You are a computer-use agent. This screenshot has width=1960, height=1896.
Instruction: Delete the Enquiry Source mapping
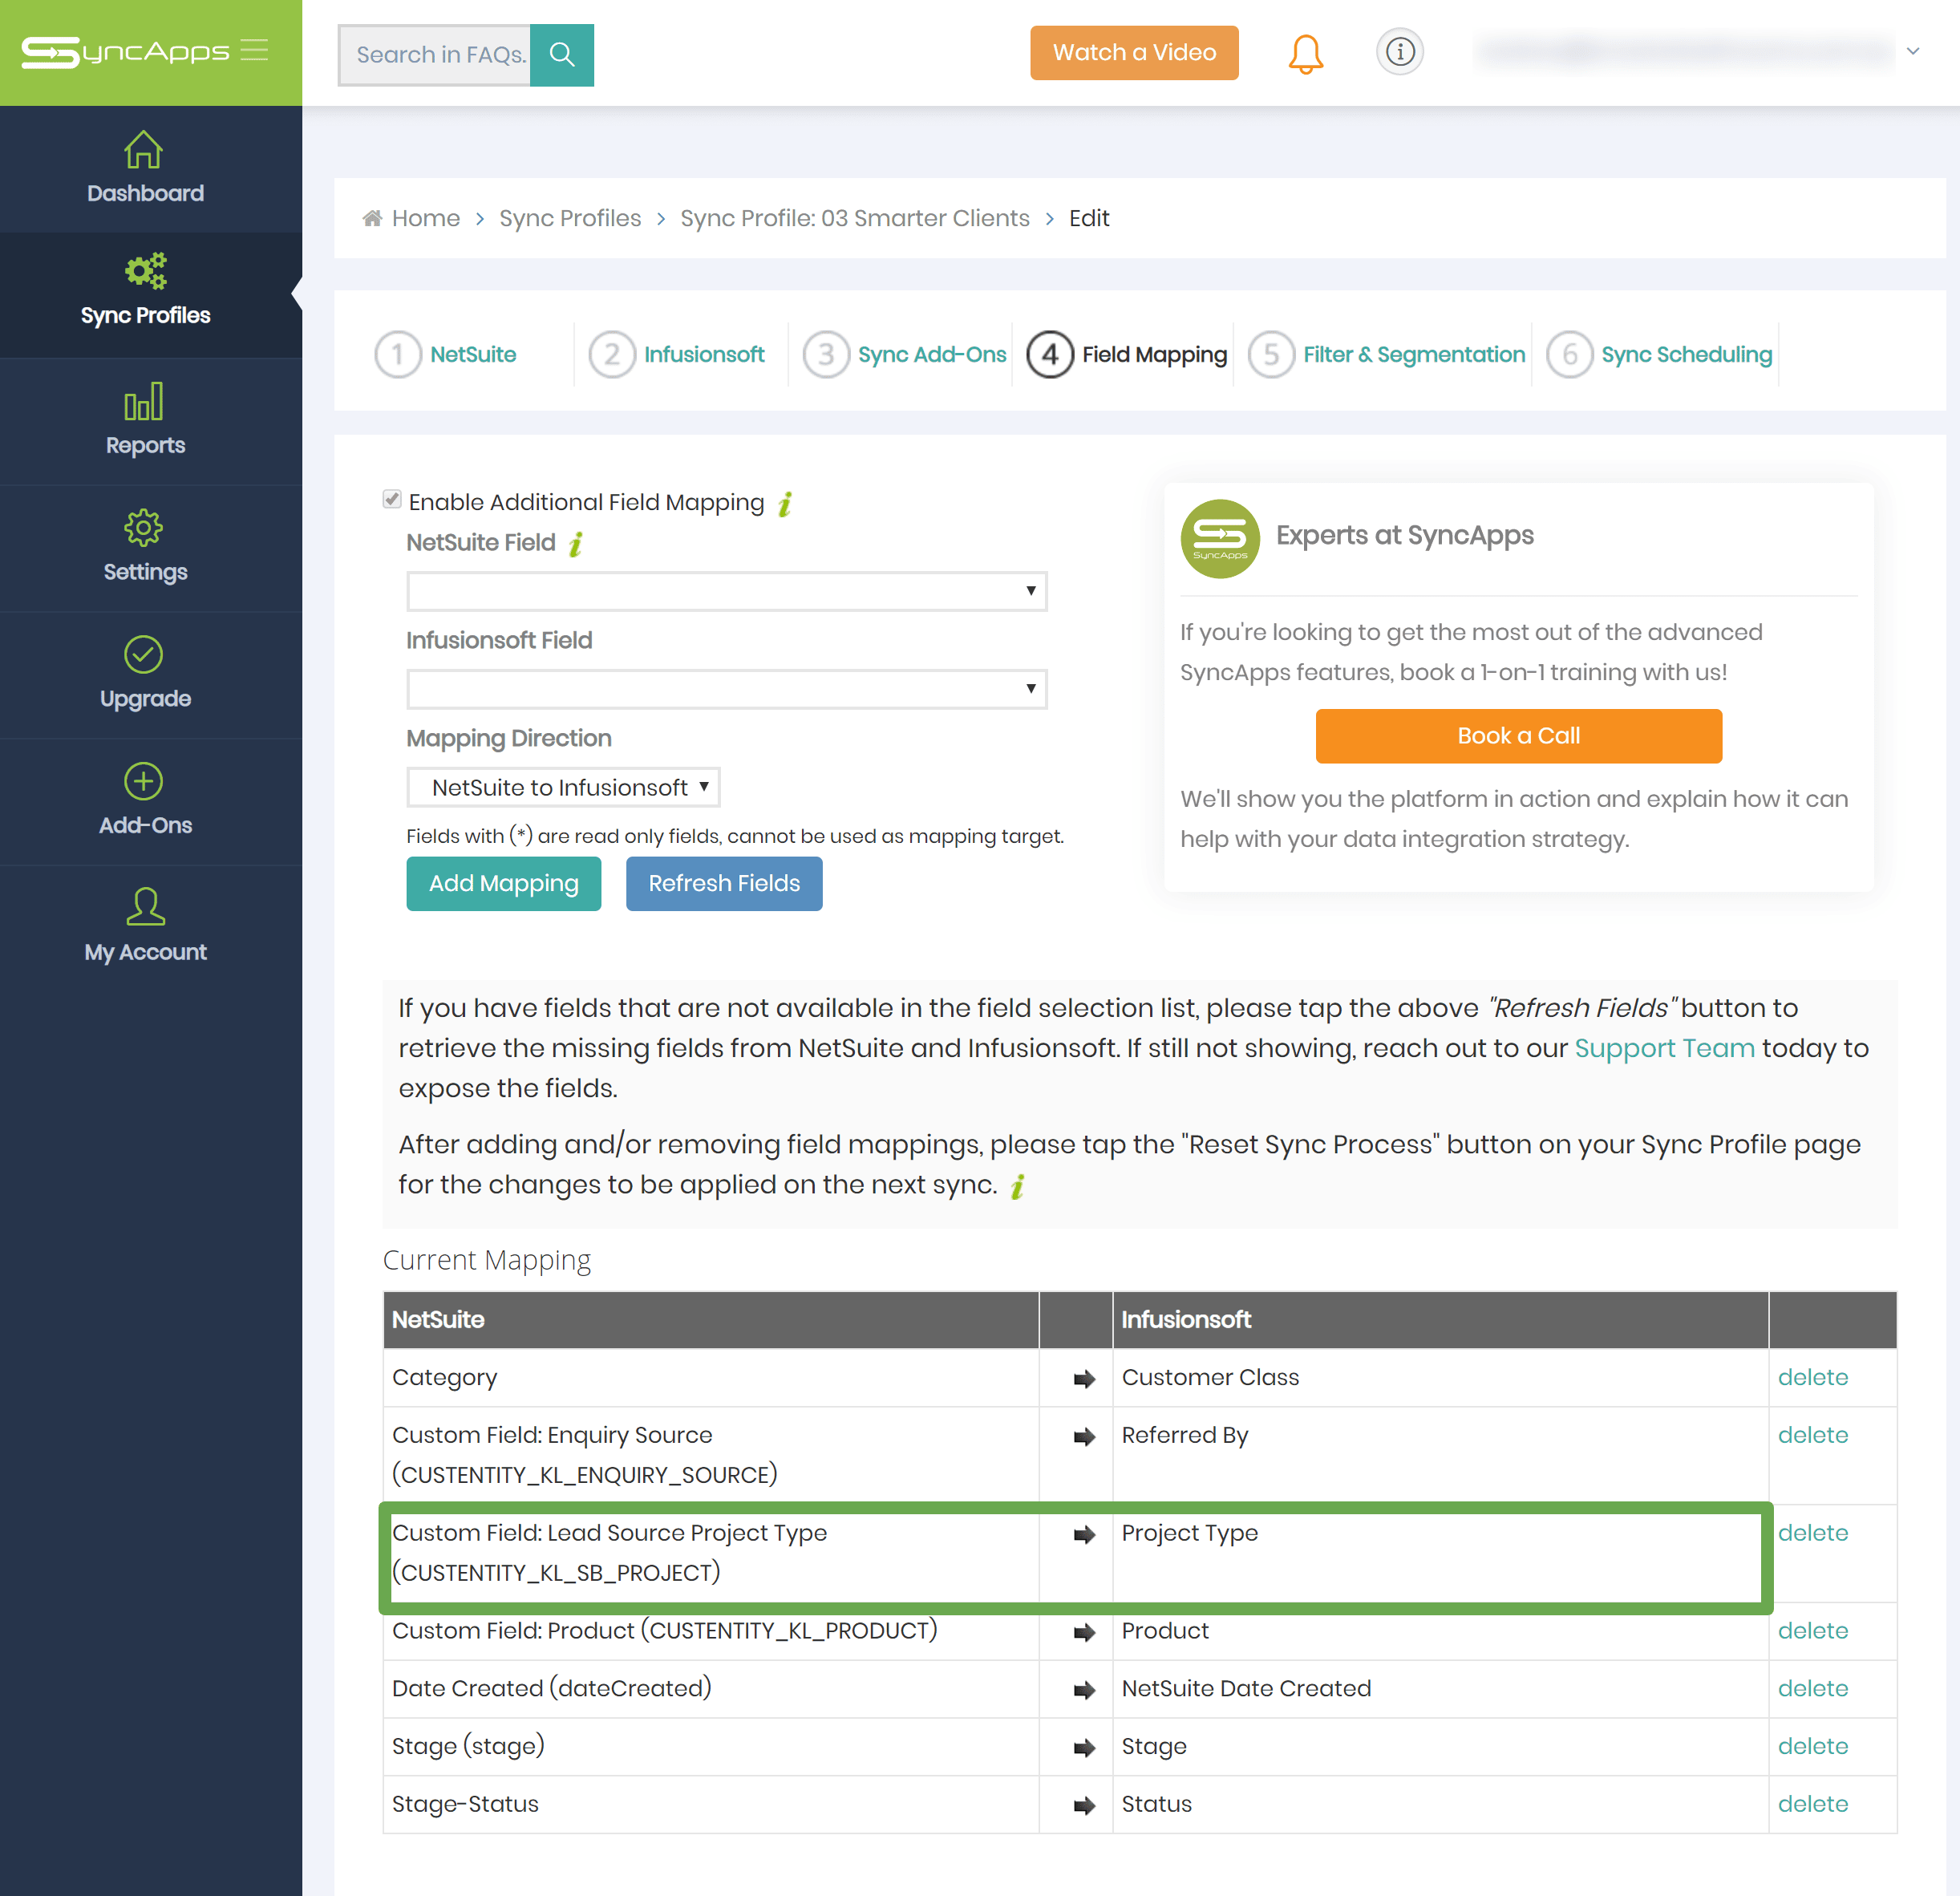click(1812, 1435)
